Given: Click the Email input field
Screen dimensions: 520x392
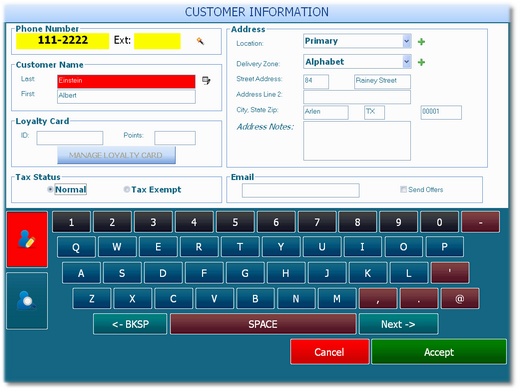Looking at the screenshot, I should pos(301,190).
